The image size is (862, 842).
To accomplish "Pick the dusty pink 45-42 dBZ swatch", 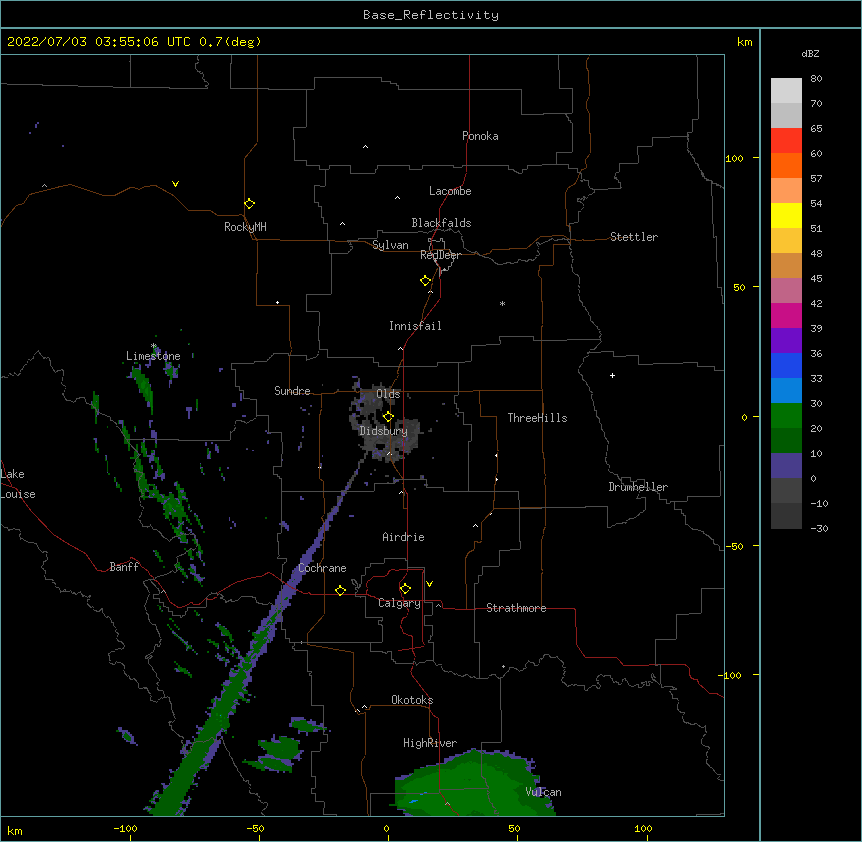I will pyautogui.click(x=786, y=291).
